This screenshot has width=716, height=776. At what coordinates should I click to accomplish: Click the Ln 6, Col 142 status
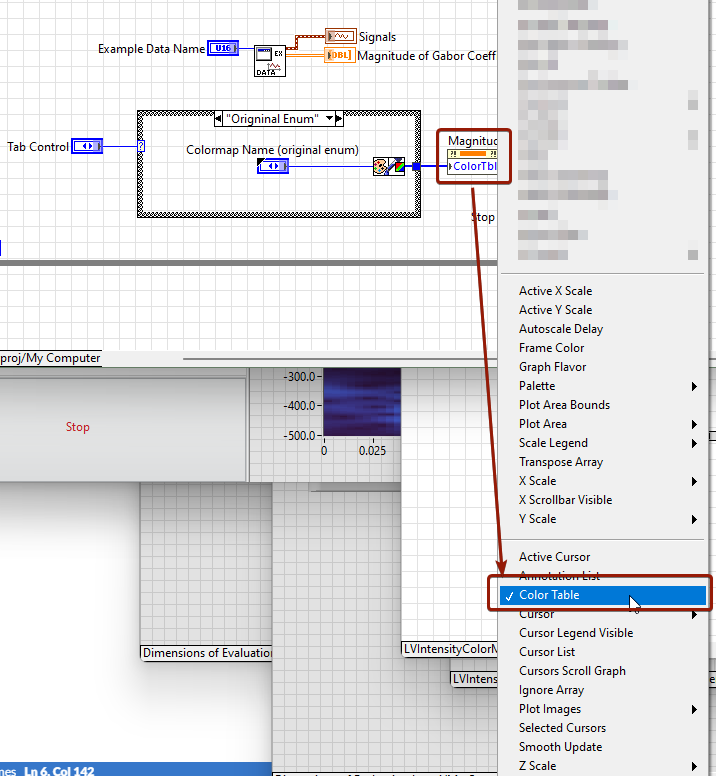(59, 771)
